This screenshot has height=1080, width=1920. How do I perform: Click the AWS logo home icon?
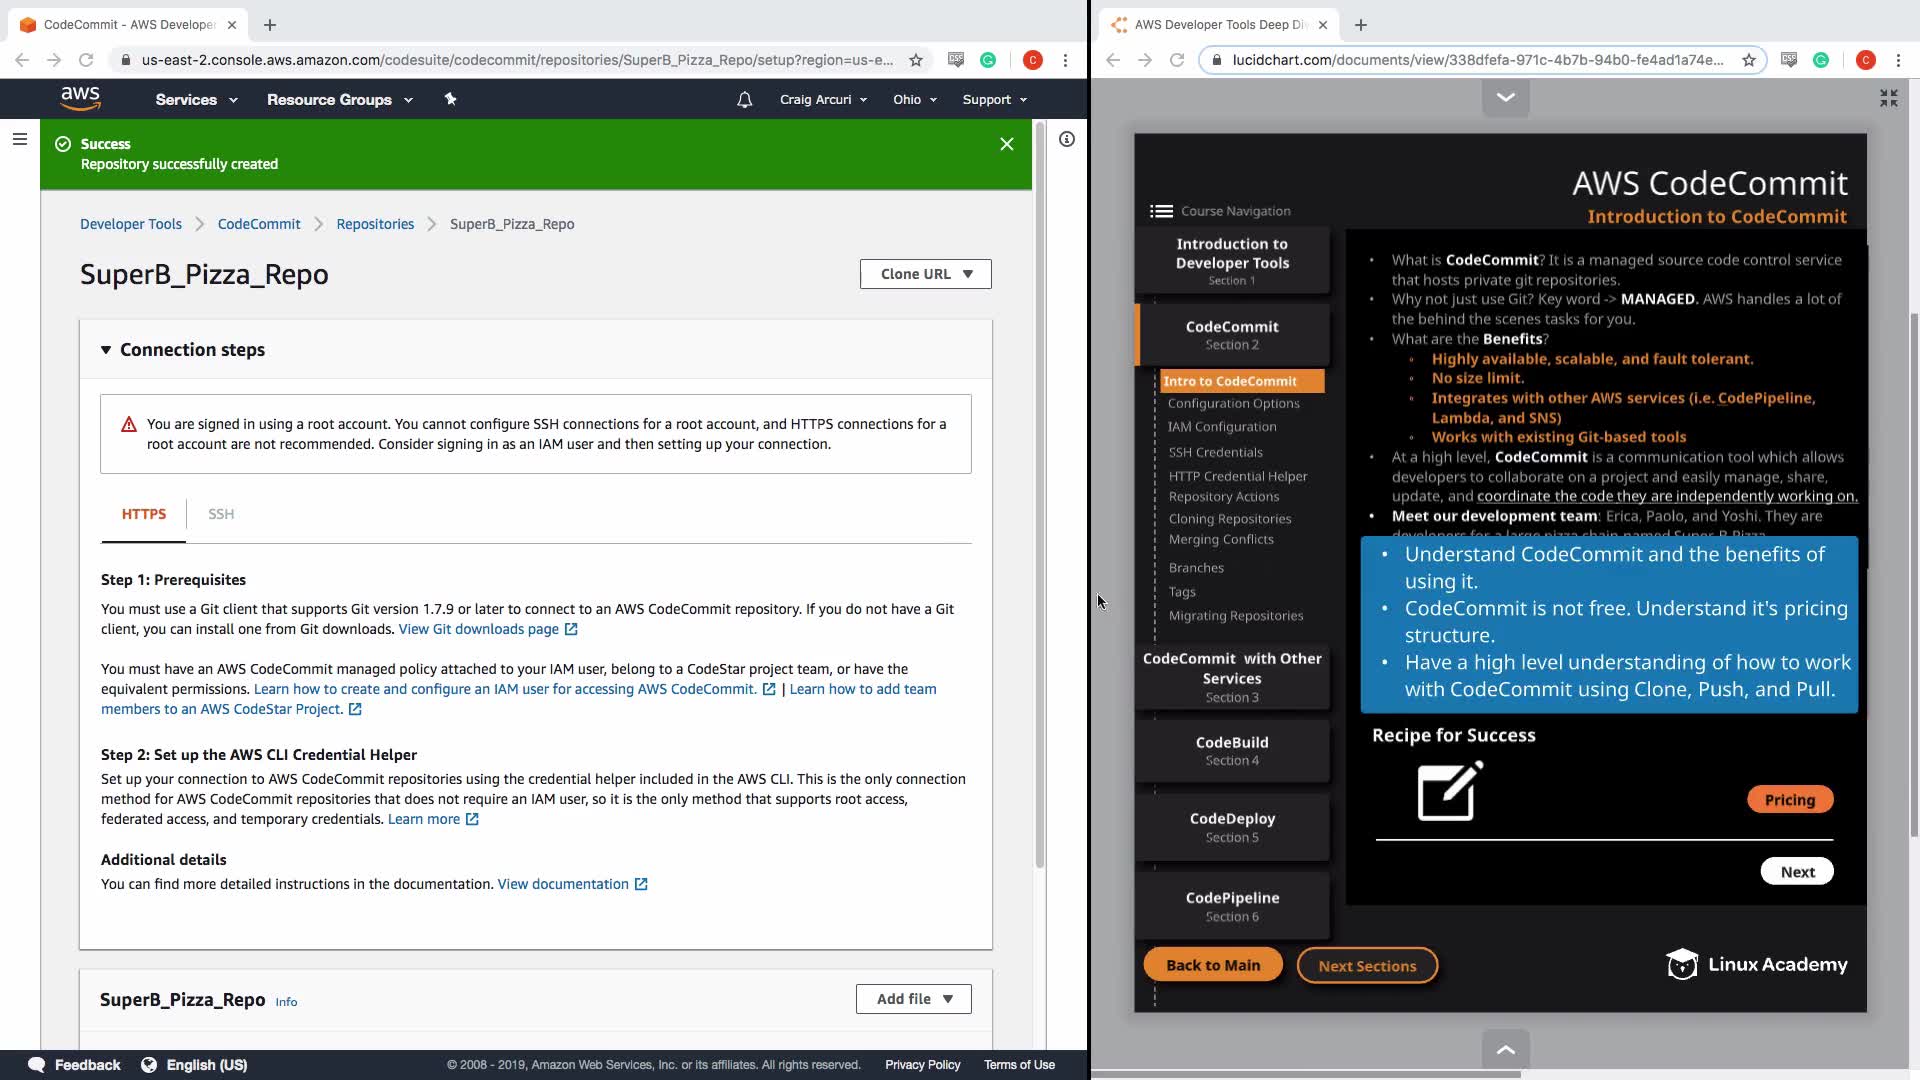80,98
